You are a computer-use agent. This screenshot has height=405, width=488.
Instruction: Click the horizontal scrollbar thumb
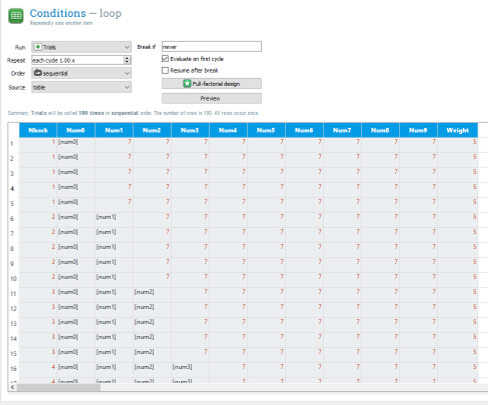click(59, 387)
